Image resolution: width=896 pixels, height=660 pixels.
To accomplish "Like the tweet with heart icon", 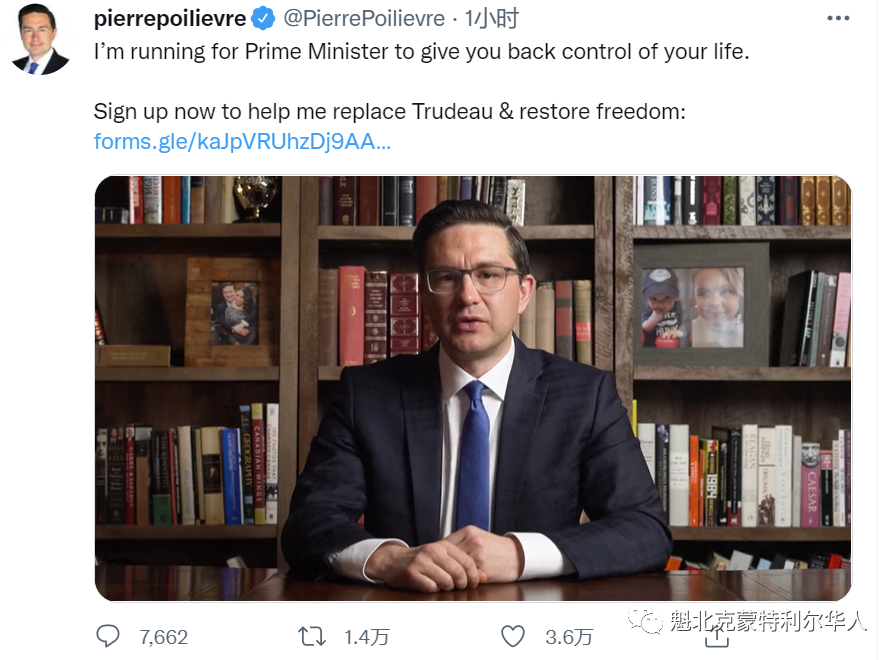I will (x=513, y=636).
